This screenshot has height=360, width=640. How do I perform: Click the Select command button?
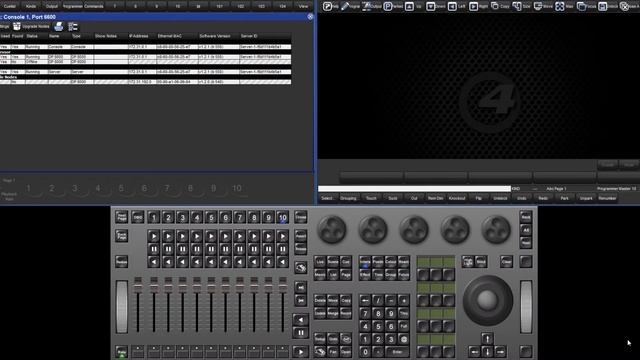(x=327, y=198)
